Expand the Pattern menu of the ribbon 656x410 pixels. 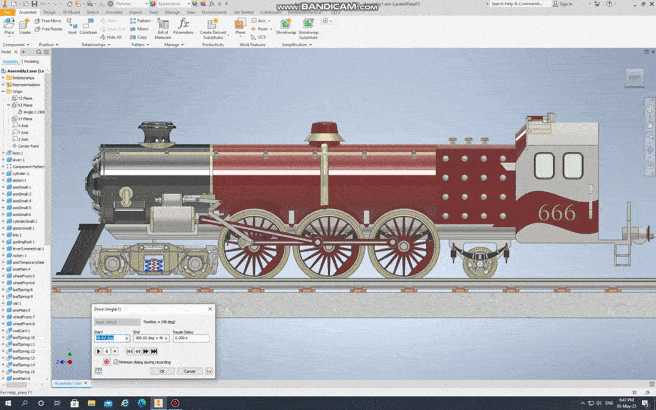click(x=140, y=44)
